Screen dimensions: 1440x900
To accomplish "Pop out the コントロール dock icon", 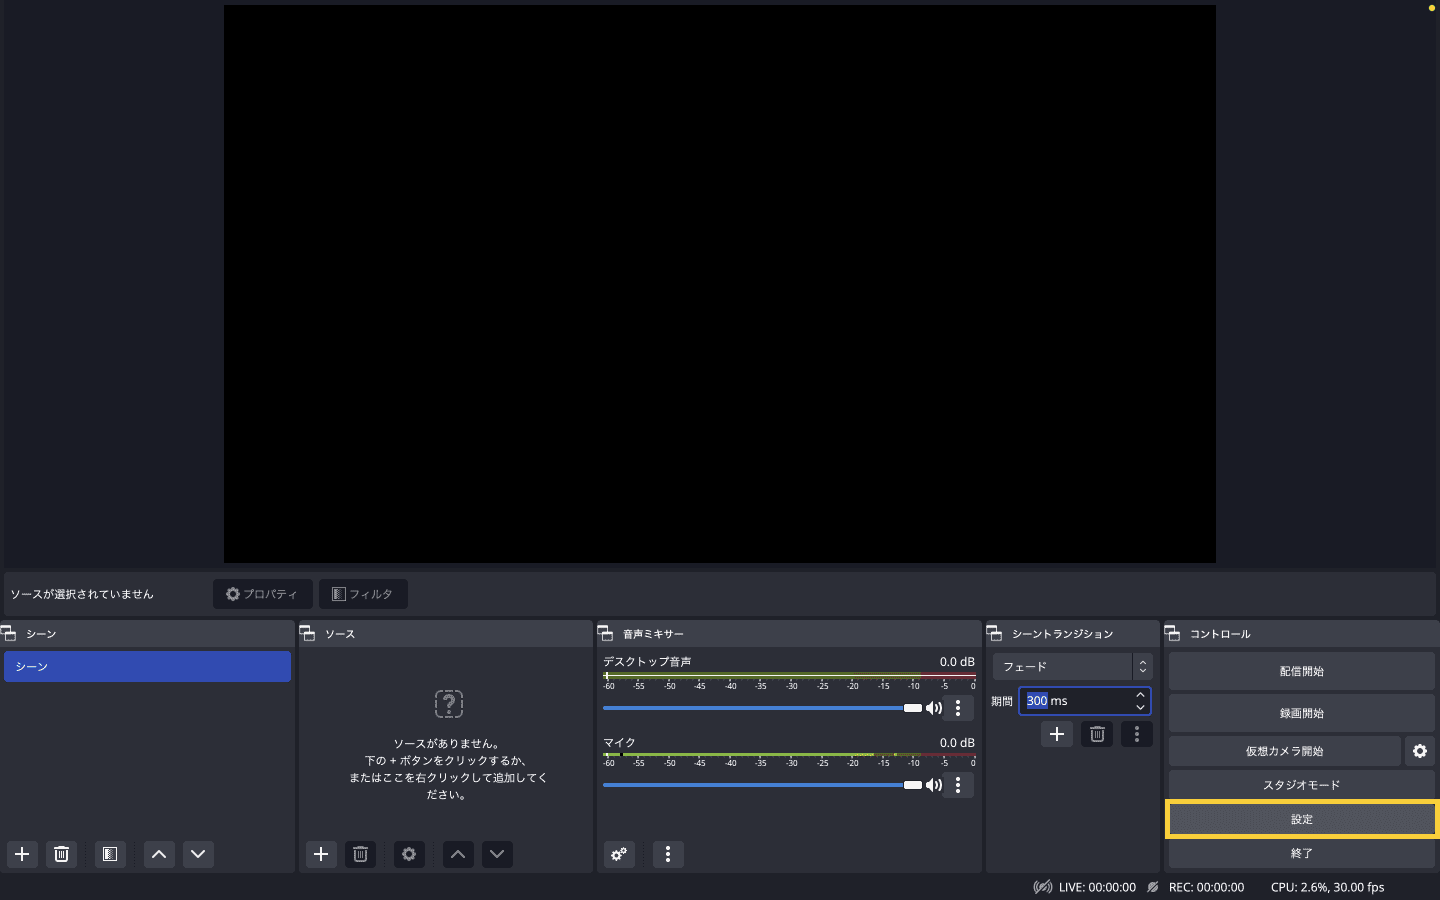I will pos(1173,633).
